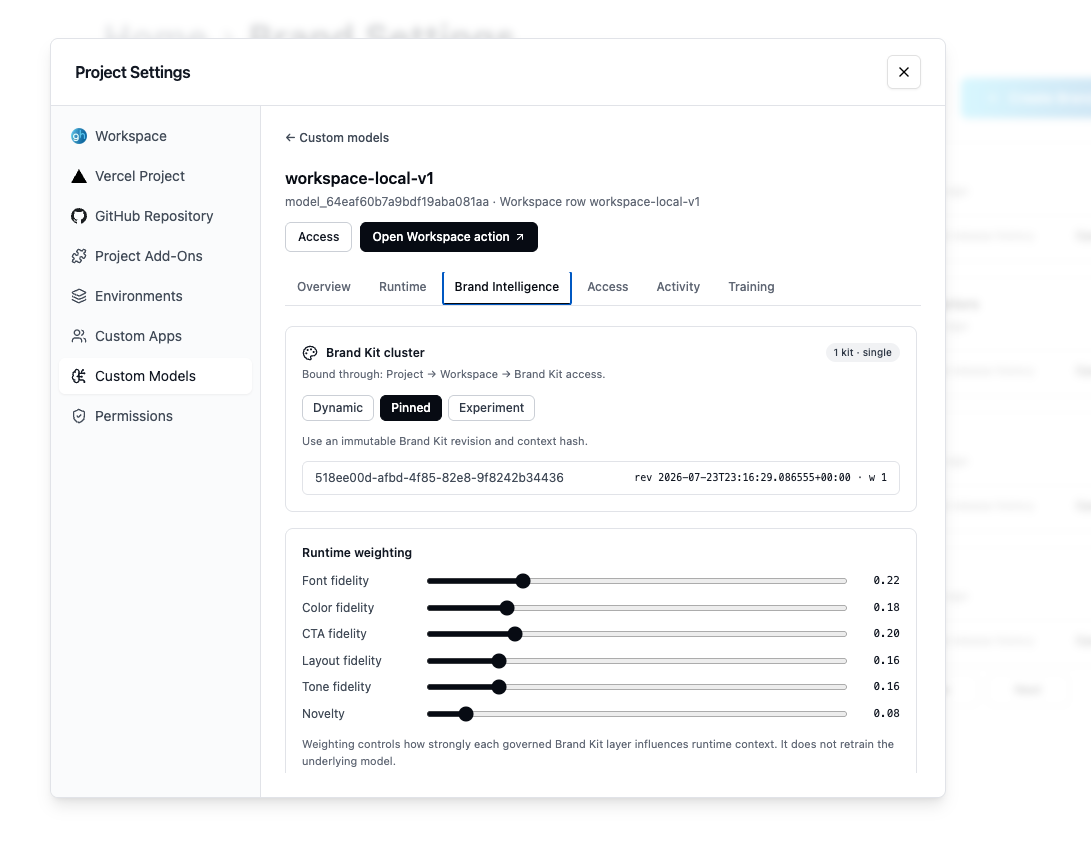The height and width of the screenshot is (859, 1091).
Task: Click Open Workspace action button
Action: [448, 236]
